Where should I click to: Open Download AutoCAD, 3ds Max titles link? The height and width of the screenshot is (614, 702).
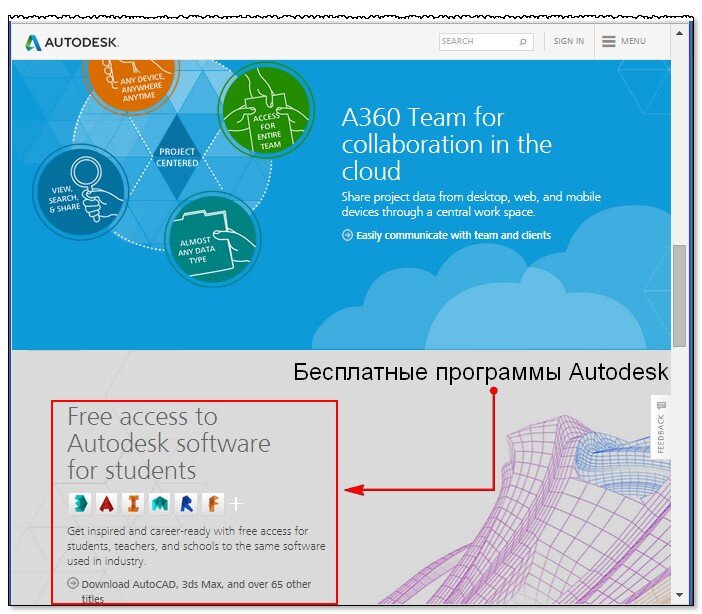coord(196,591)
